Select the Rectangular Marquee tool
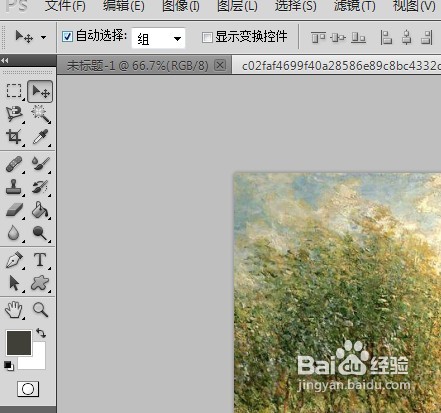 14,91
